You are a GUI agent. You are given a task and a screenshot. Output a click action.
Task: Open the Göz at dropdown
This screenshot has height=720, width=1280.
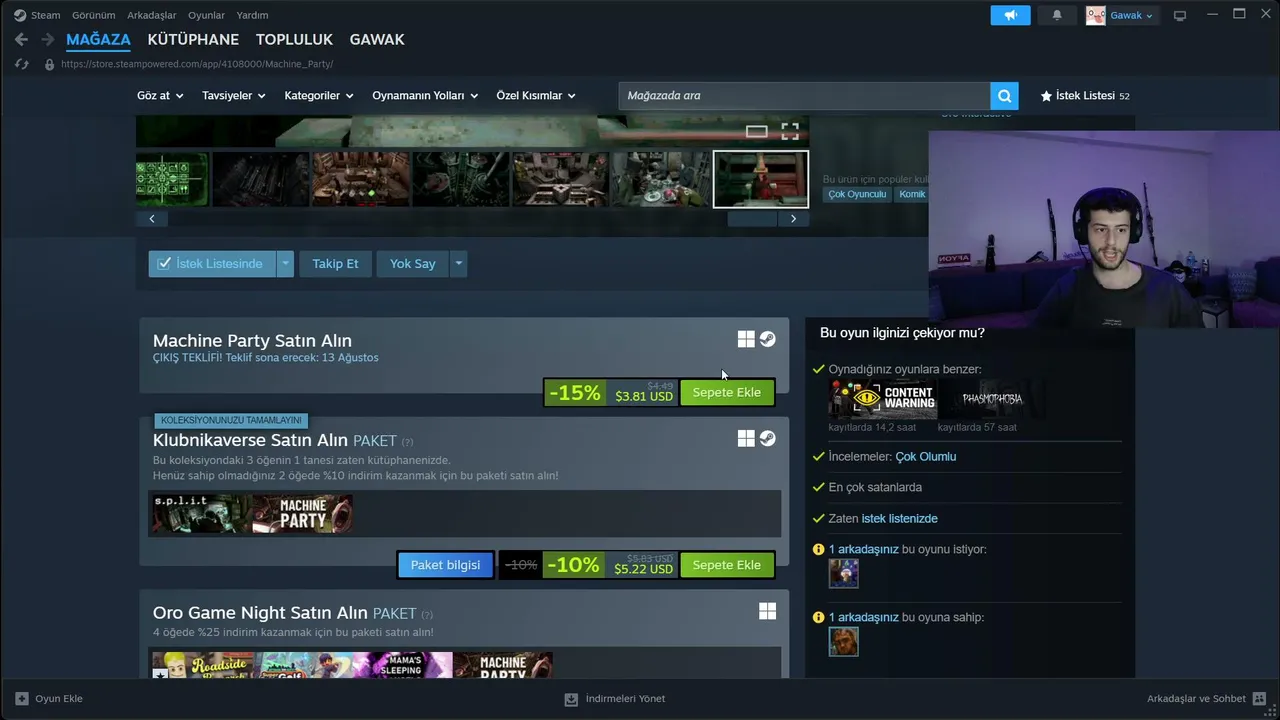tap(160, 96)
